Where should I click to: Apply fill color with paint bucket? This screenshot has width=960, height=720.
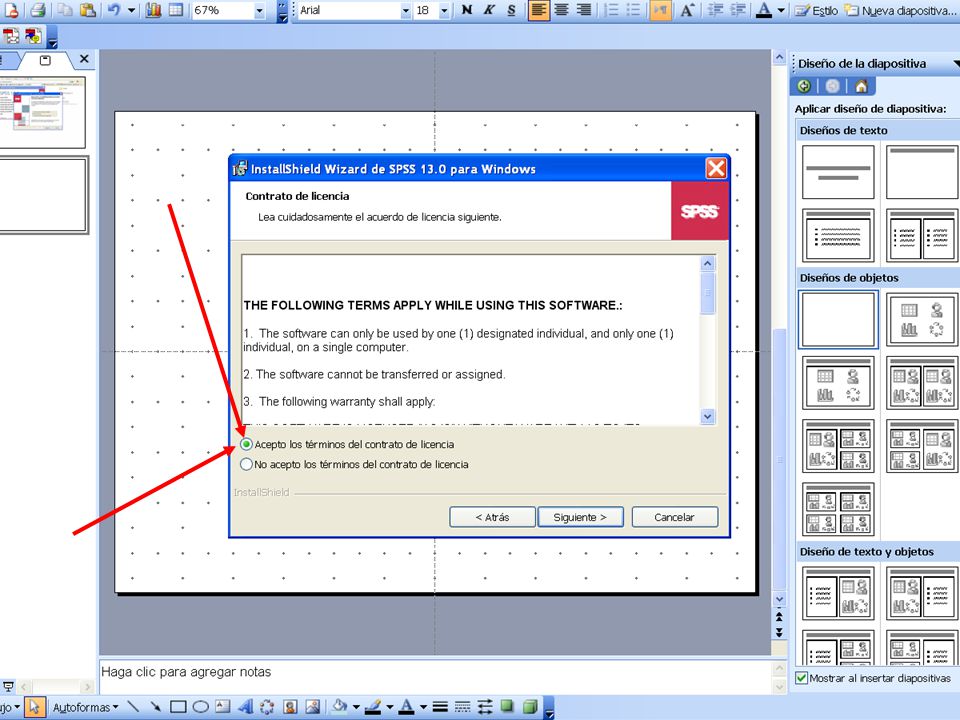click(x=340, y=707)
